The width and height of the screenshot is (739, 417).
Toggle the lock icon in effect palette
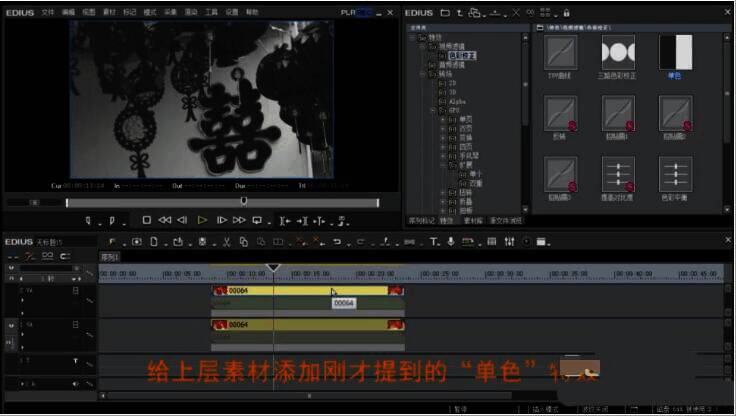pos(567,13)
